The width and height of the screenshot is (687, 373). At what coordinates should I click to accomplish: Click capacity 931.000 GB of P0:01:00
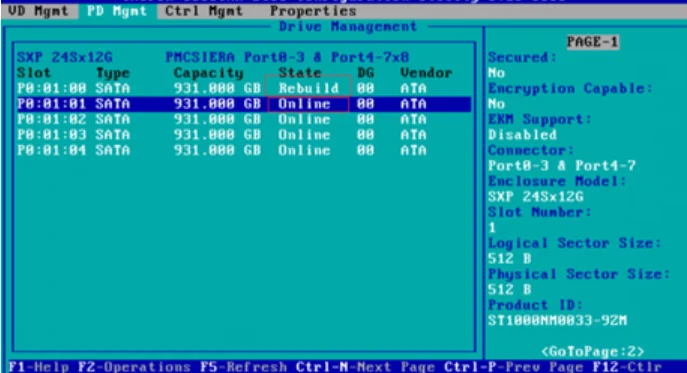tap(217, 89)
